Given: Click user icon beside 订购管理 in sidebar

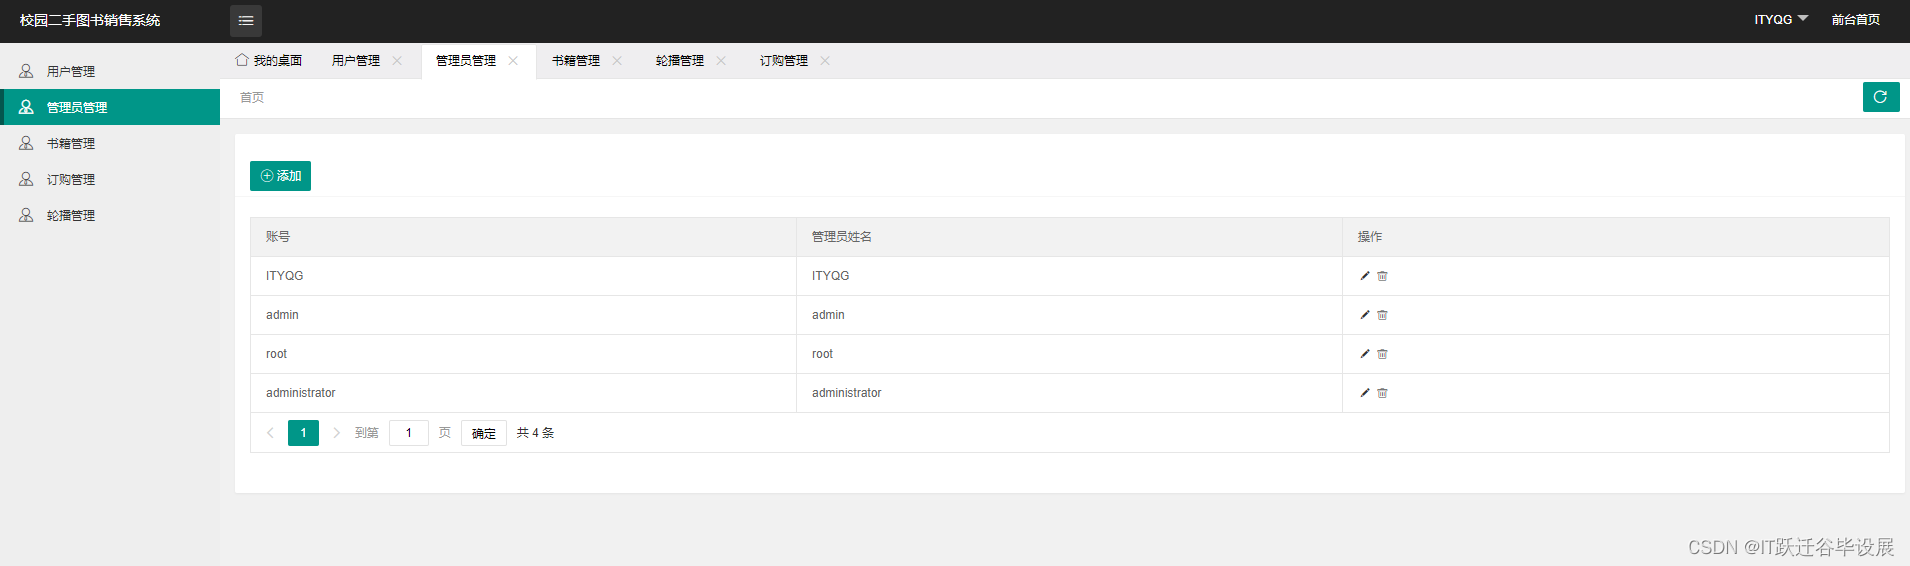Looking at the screenshot, I should (26, 179).
